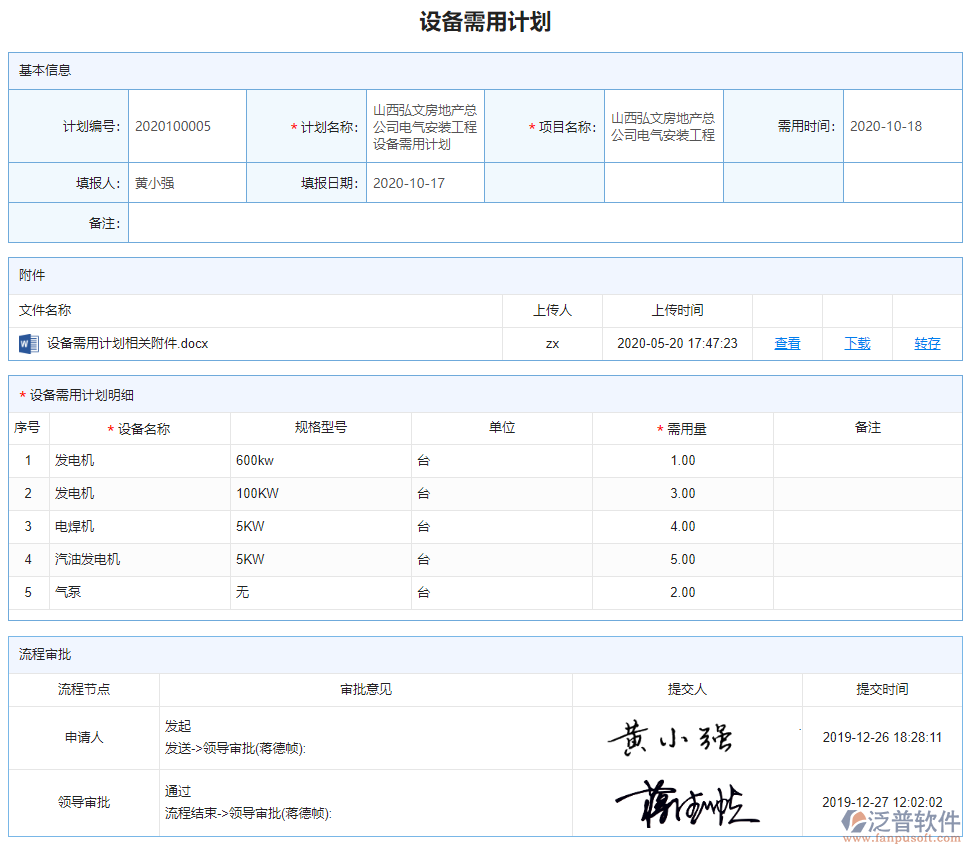Click the 转存 link to save attachment
The width and height of the screenshot is (971, 854).
click(926, 342)
